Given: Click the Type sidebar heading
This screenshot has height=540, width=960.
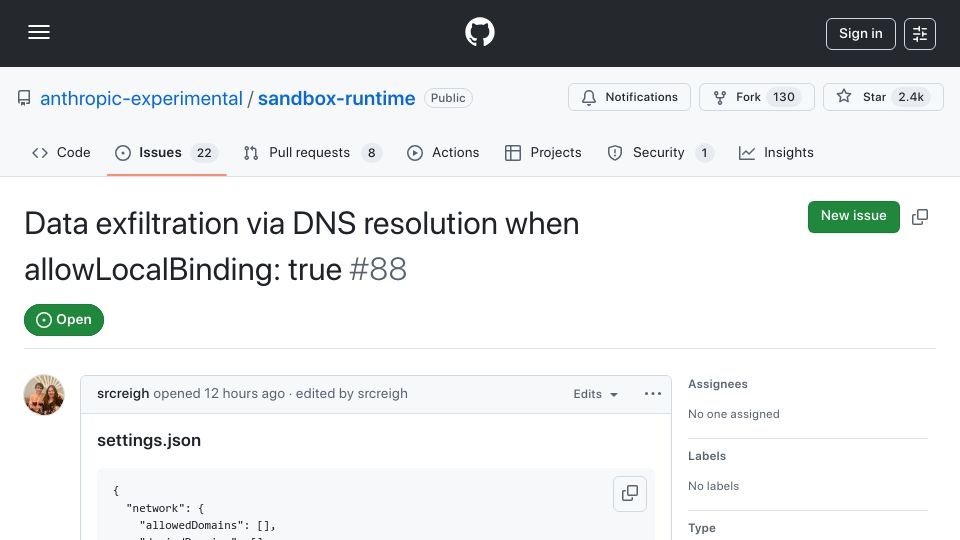Looking at the screenshot, I should 702,528.
